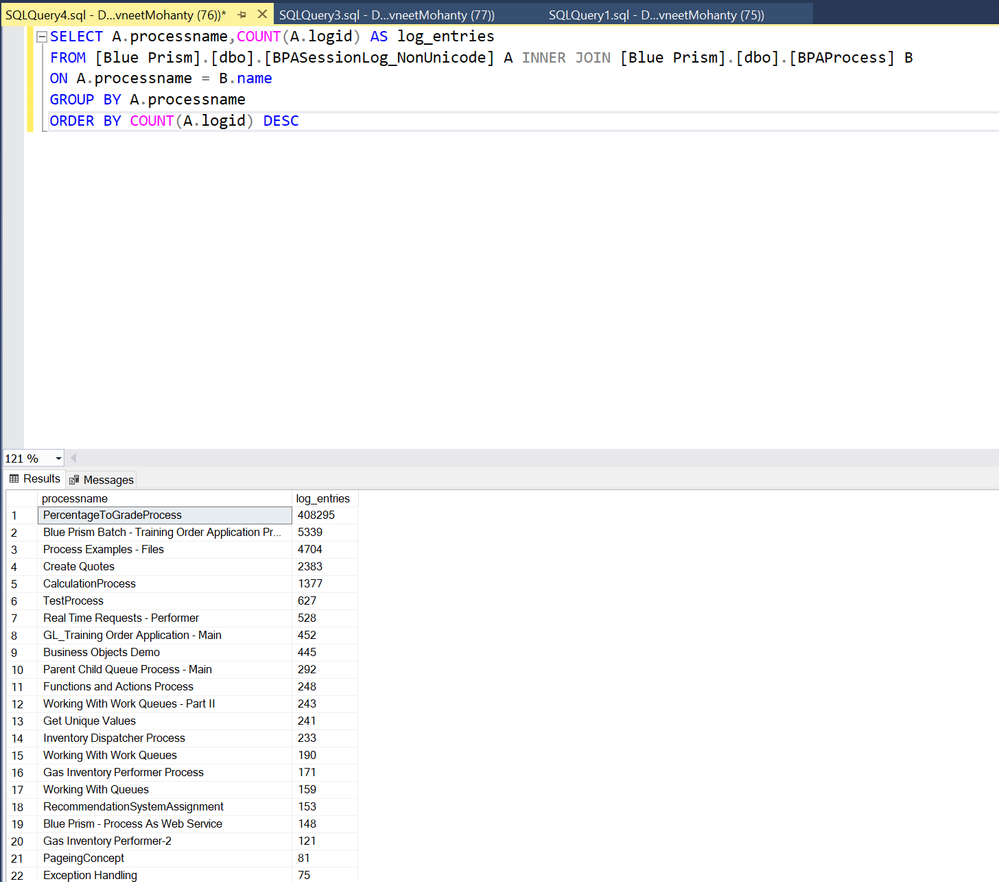The height and width of the screenshot is (882, 999).
Task: Select 'Functions and Actions Process' cell
Action: coord(165,687)
